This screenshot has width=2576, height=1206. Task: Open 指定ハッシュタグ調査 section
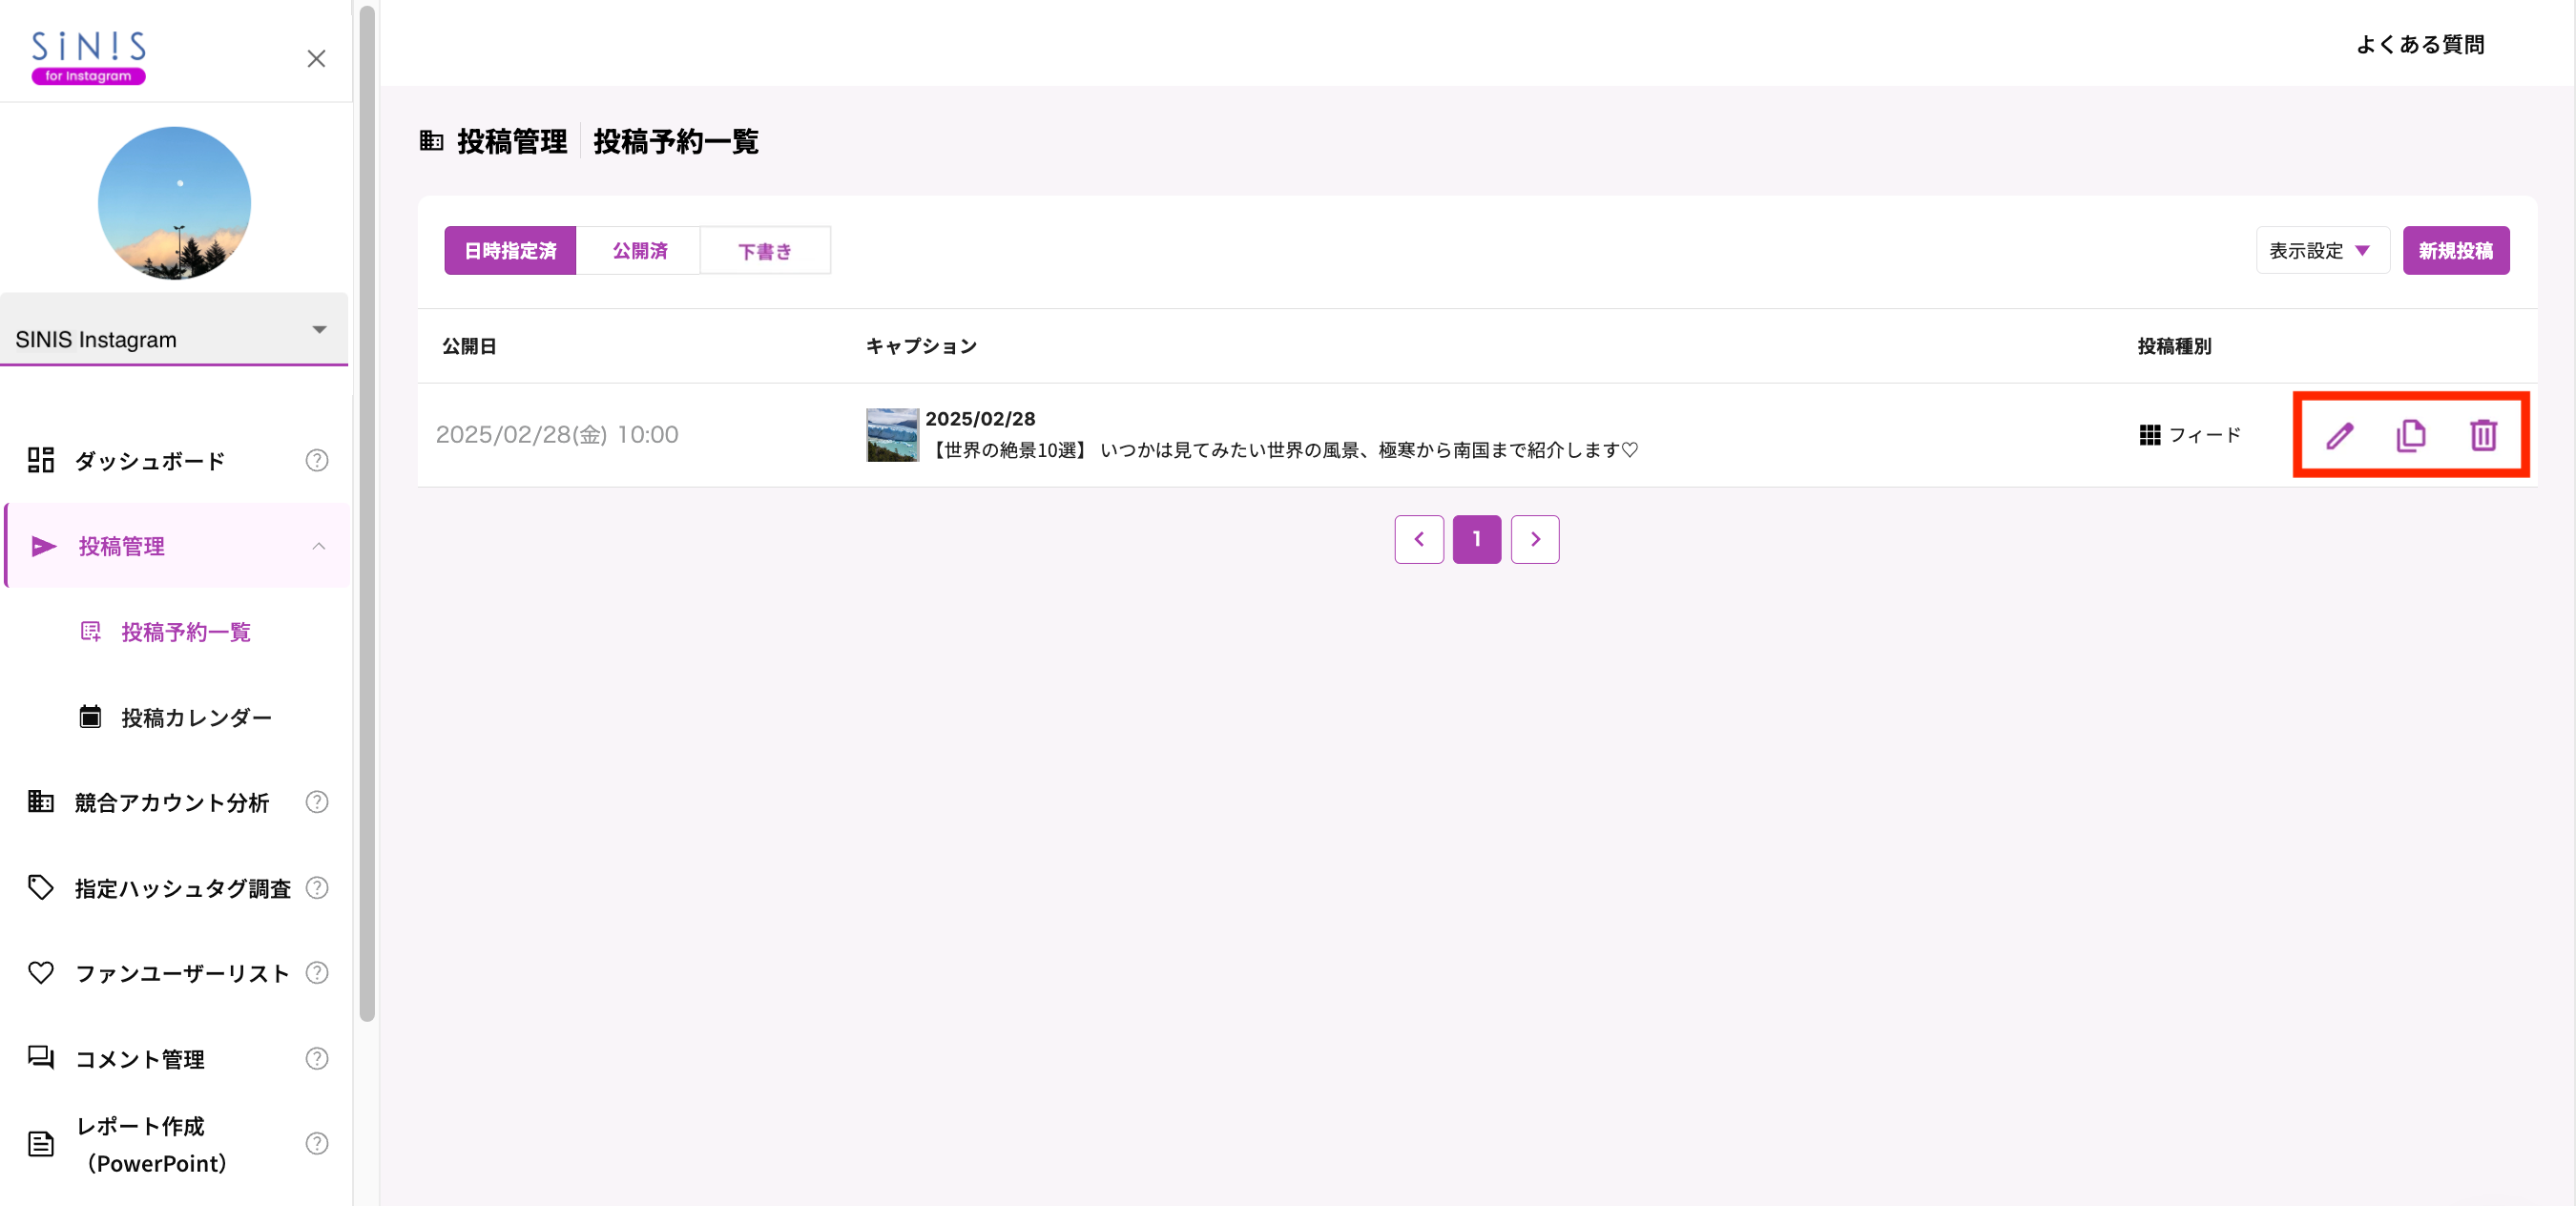pos(181,888)
